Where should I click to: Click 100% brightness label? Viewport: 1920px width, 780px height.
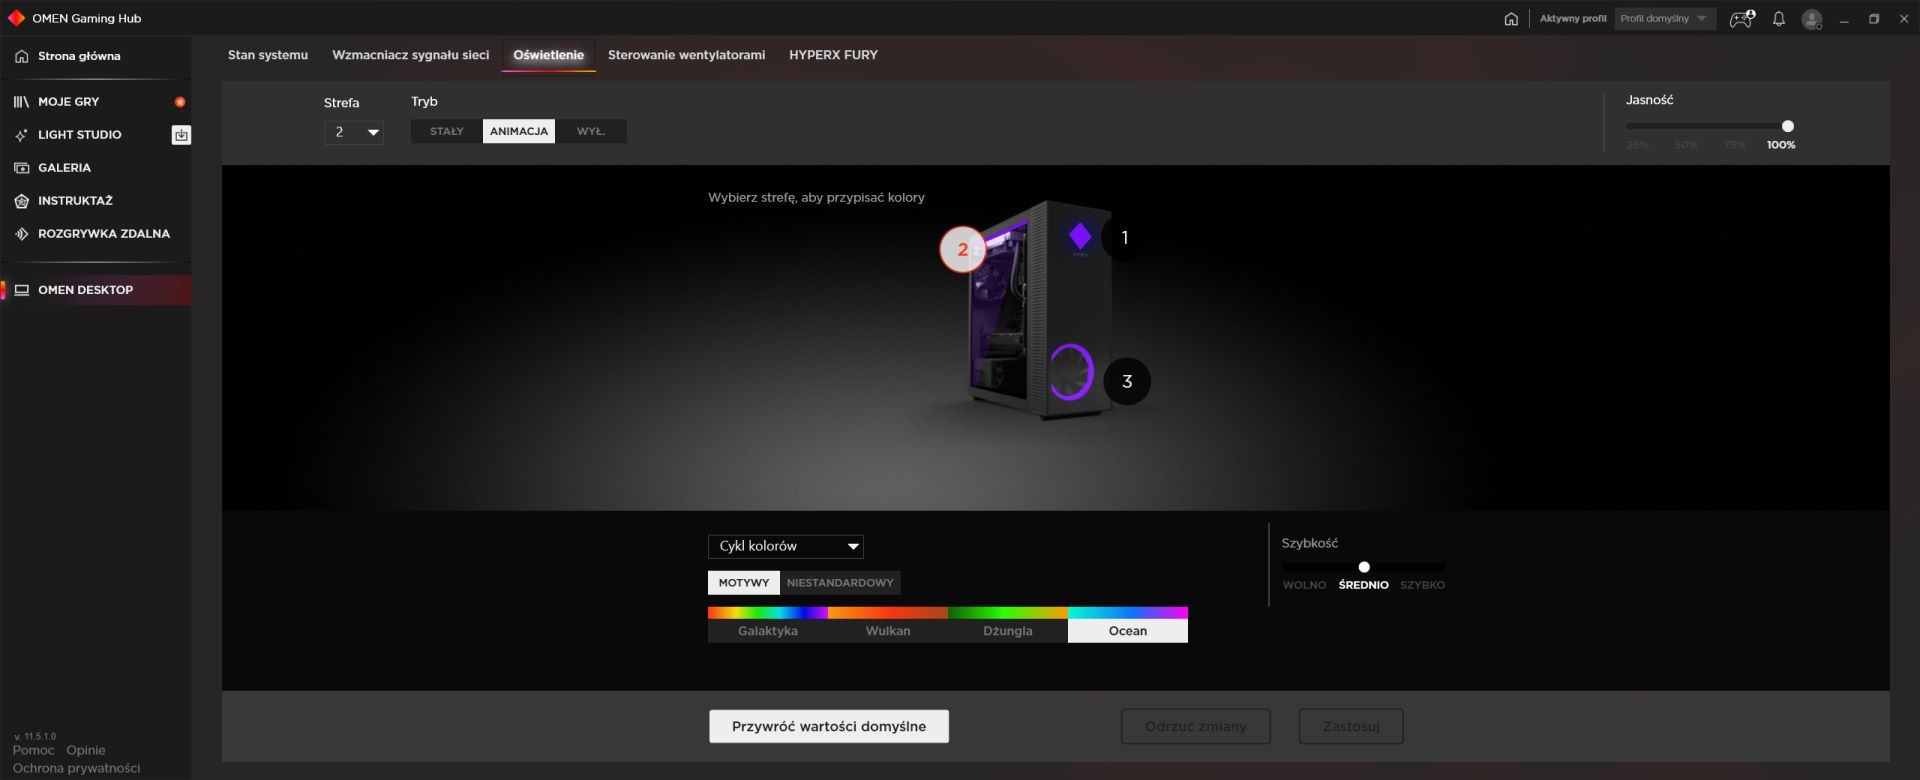(1781, 145)
